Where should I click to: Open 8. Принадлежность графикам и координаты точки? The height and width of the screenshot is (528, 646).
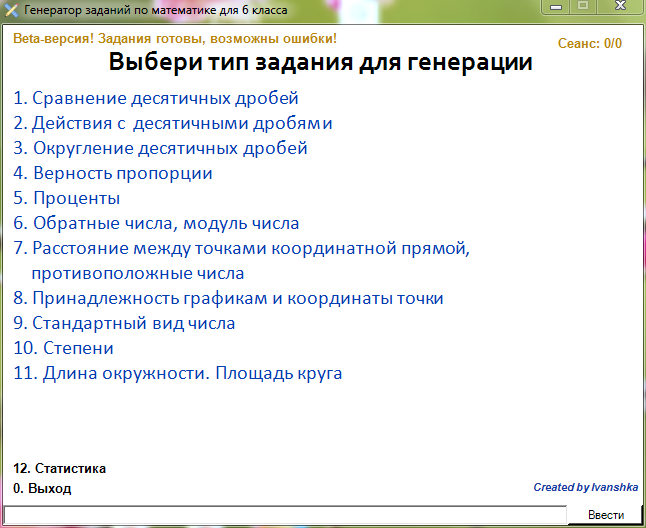228,298
